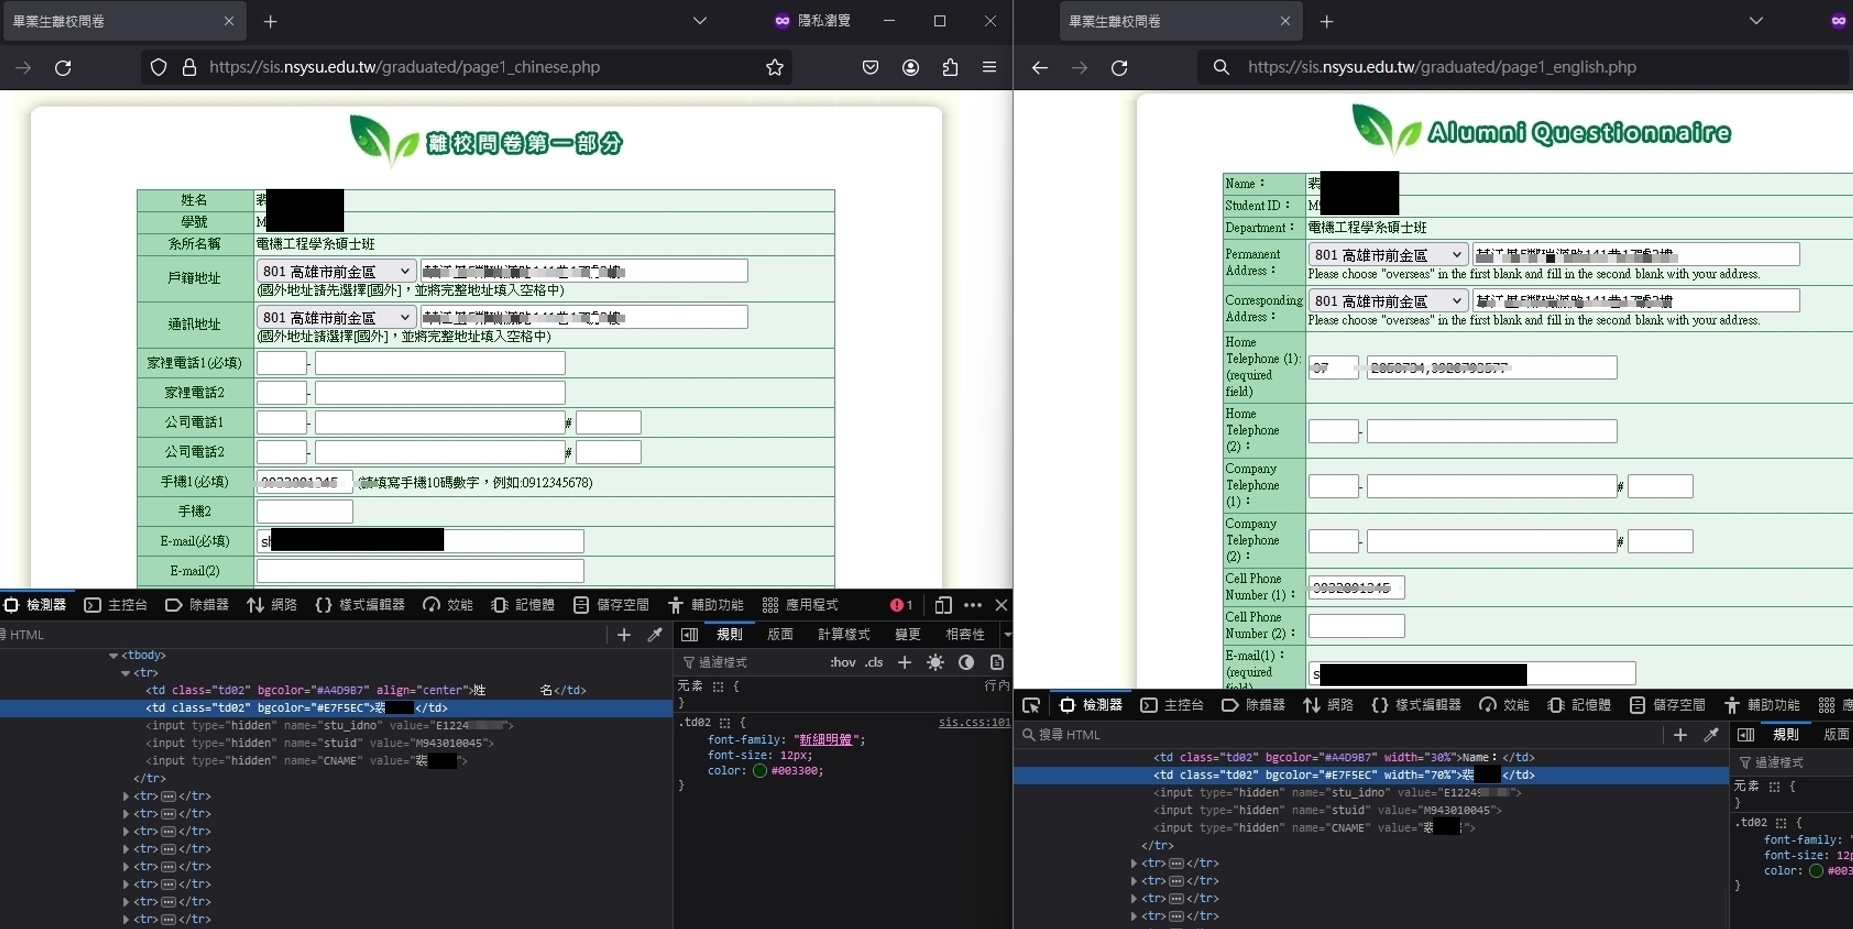Image resolution: width=1853 pixels, height=929 pixels.
Task: Close the left developer tools panel
Action: [1001, 605]
